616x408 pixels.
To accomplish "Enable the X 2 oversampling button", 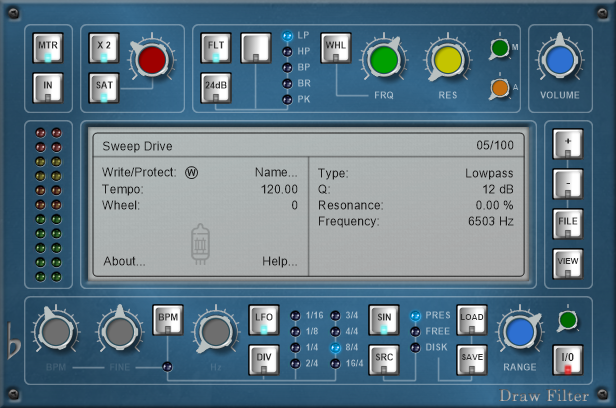I will pos(103,48).
